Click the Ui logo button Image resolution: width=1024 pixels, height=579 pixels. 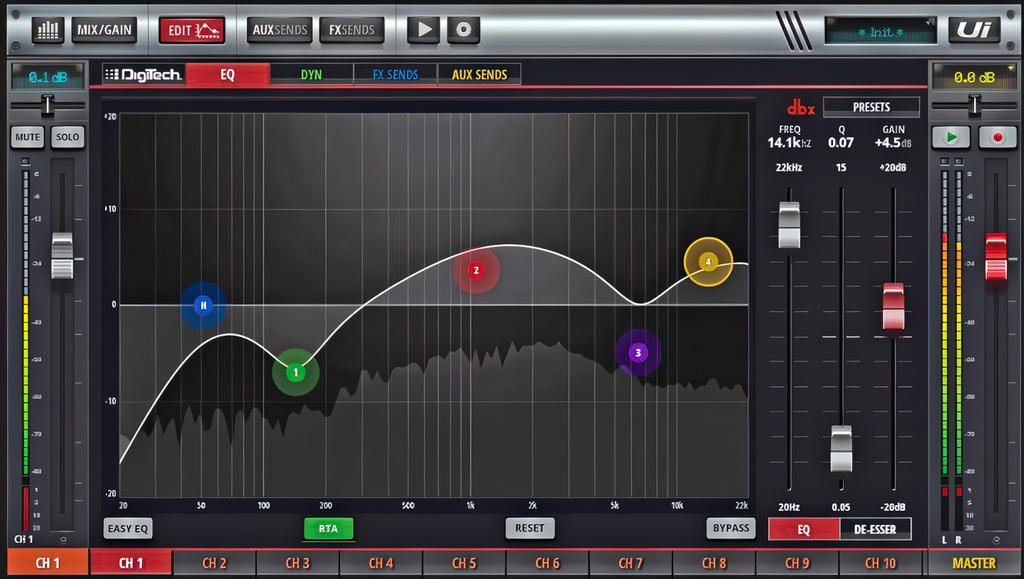pos(974,30)
